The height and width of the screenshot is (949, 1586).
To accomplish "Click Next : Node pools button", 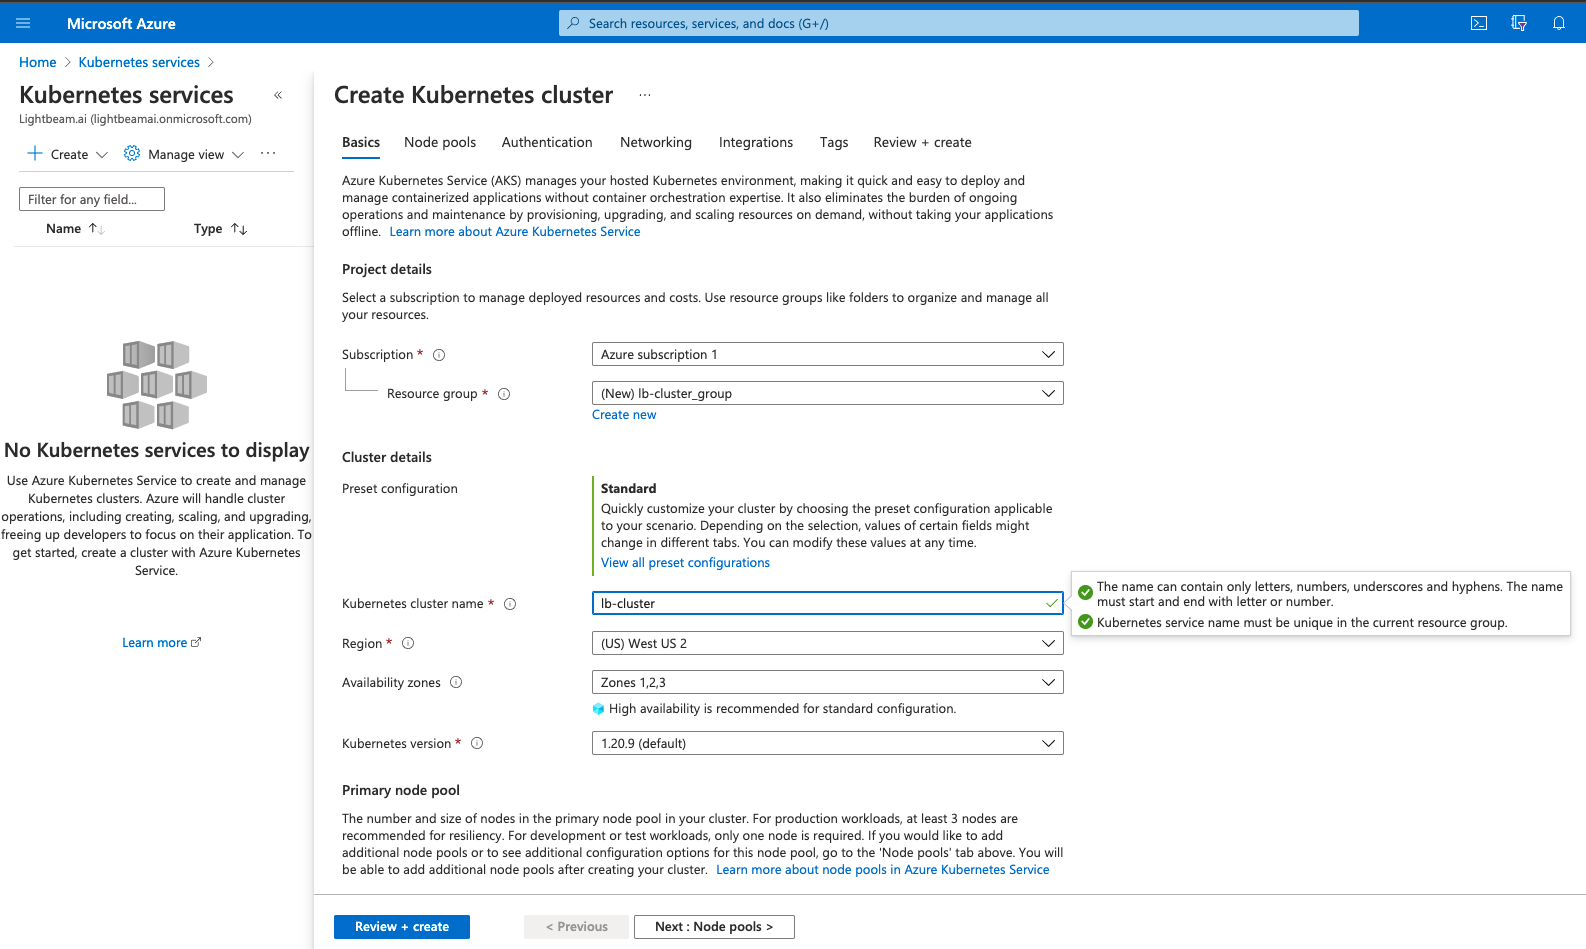I will [x=714, y=927].
